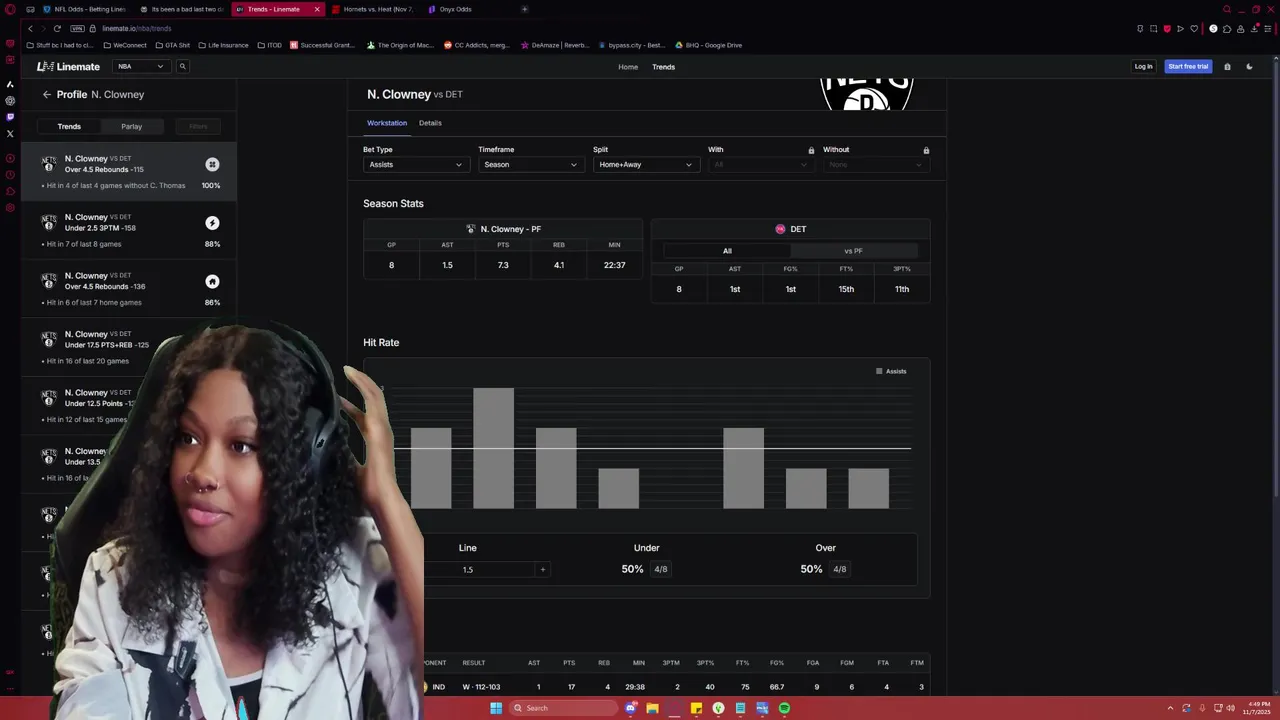The height and width of the screenshot is (720, 1280).
Task: Open the Bet Type Assists dropdown
Action: [415, 164]
